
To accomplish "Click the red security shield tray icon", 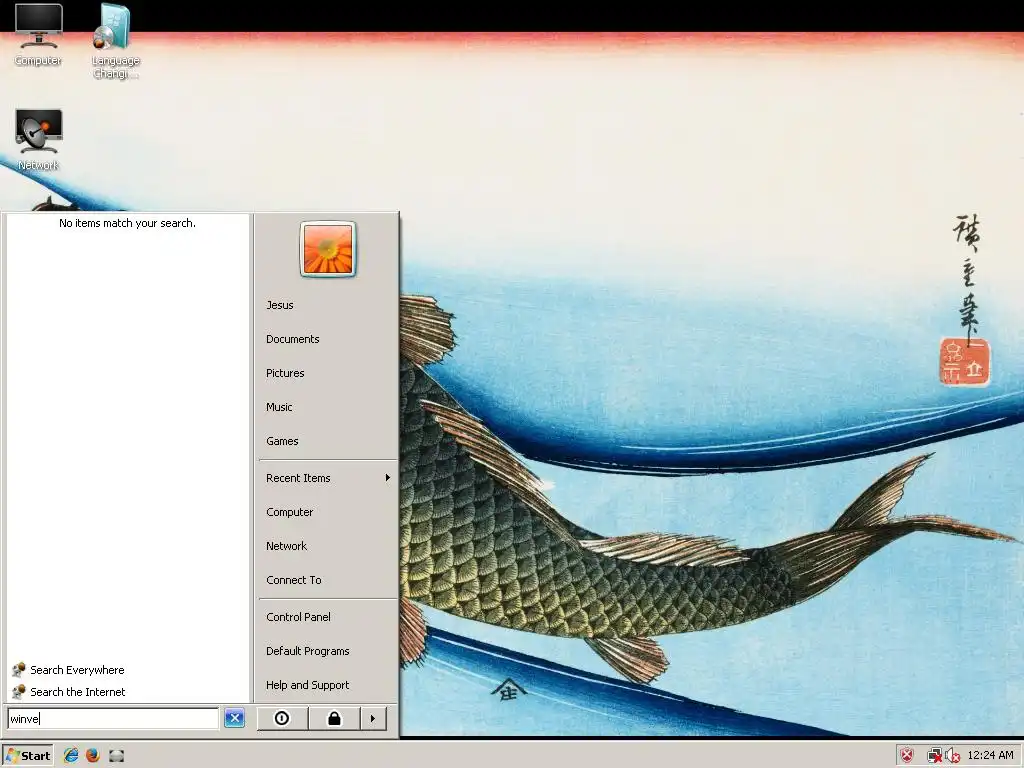I will point(907,756).
